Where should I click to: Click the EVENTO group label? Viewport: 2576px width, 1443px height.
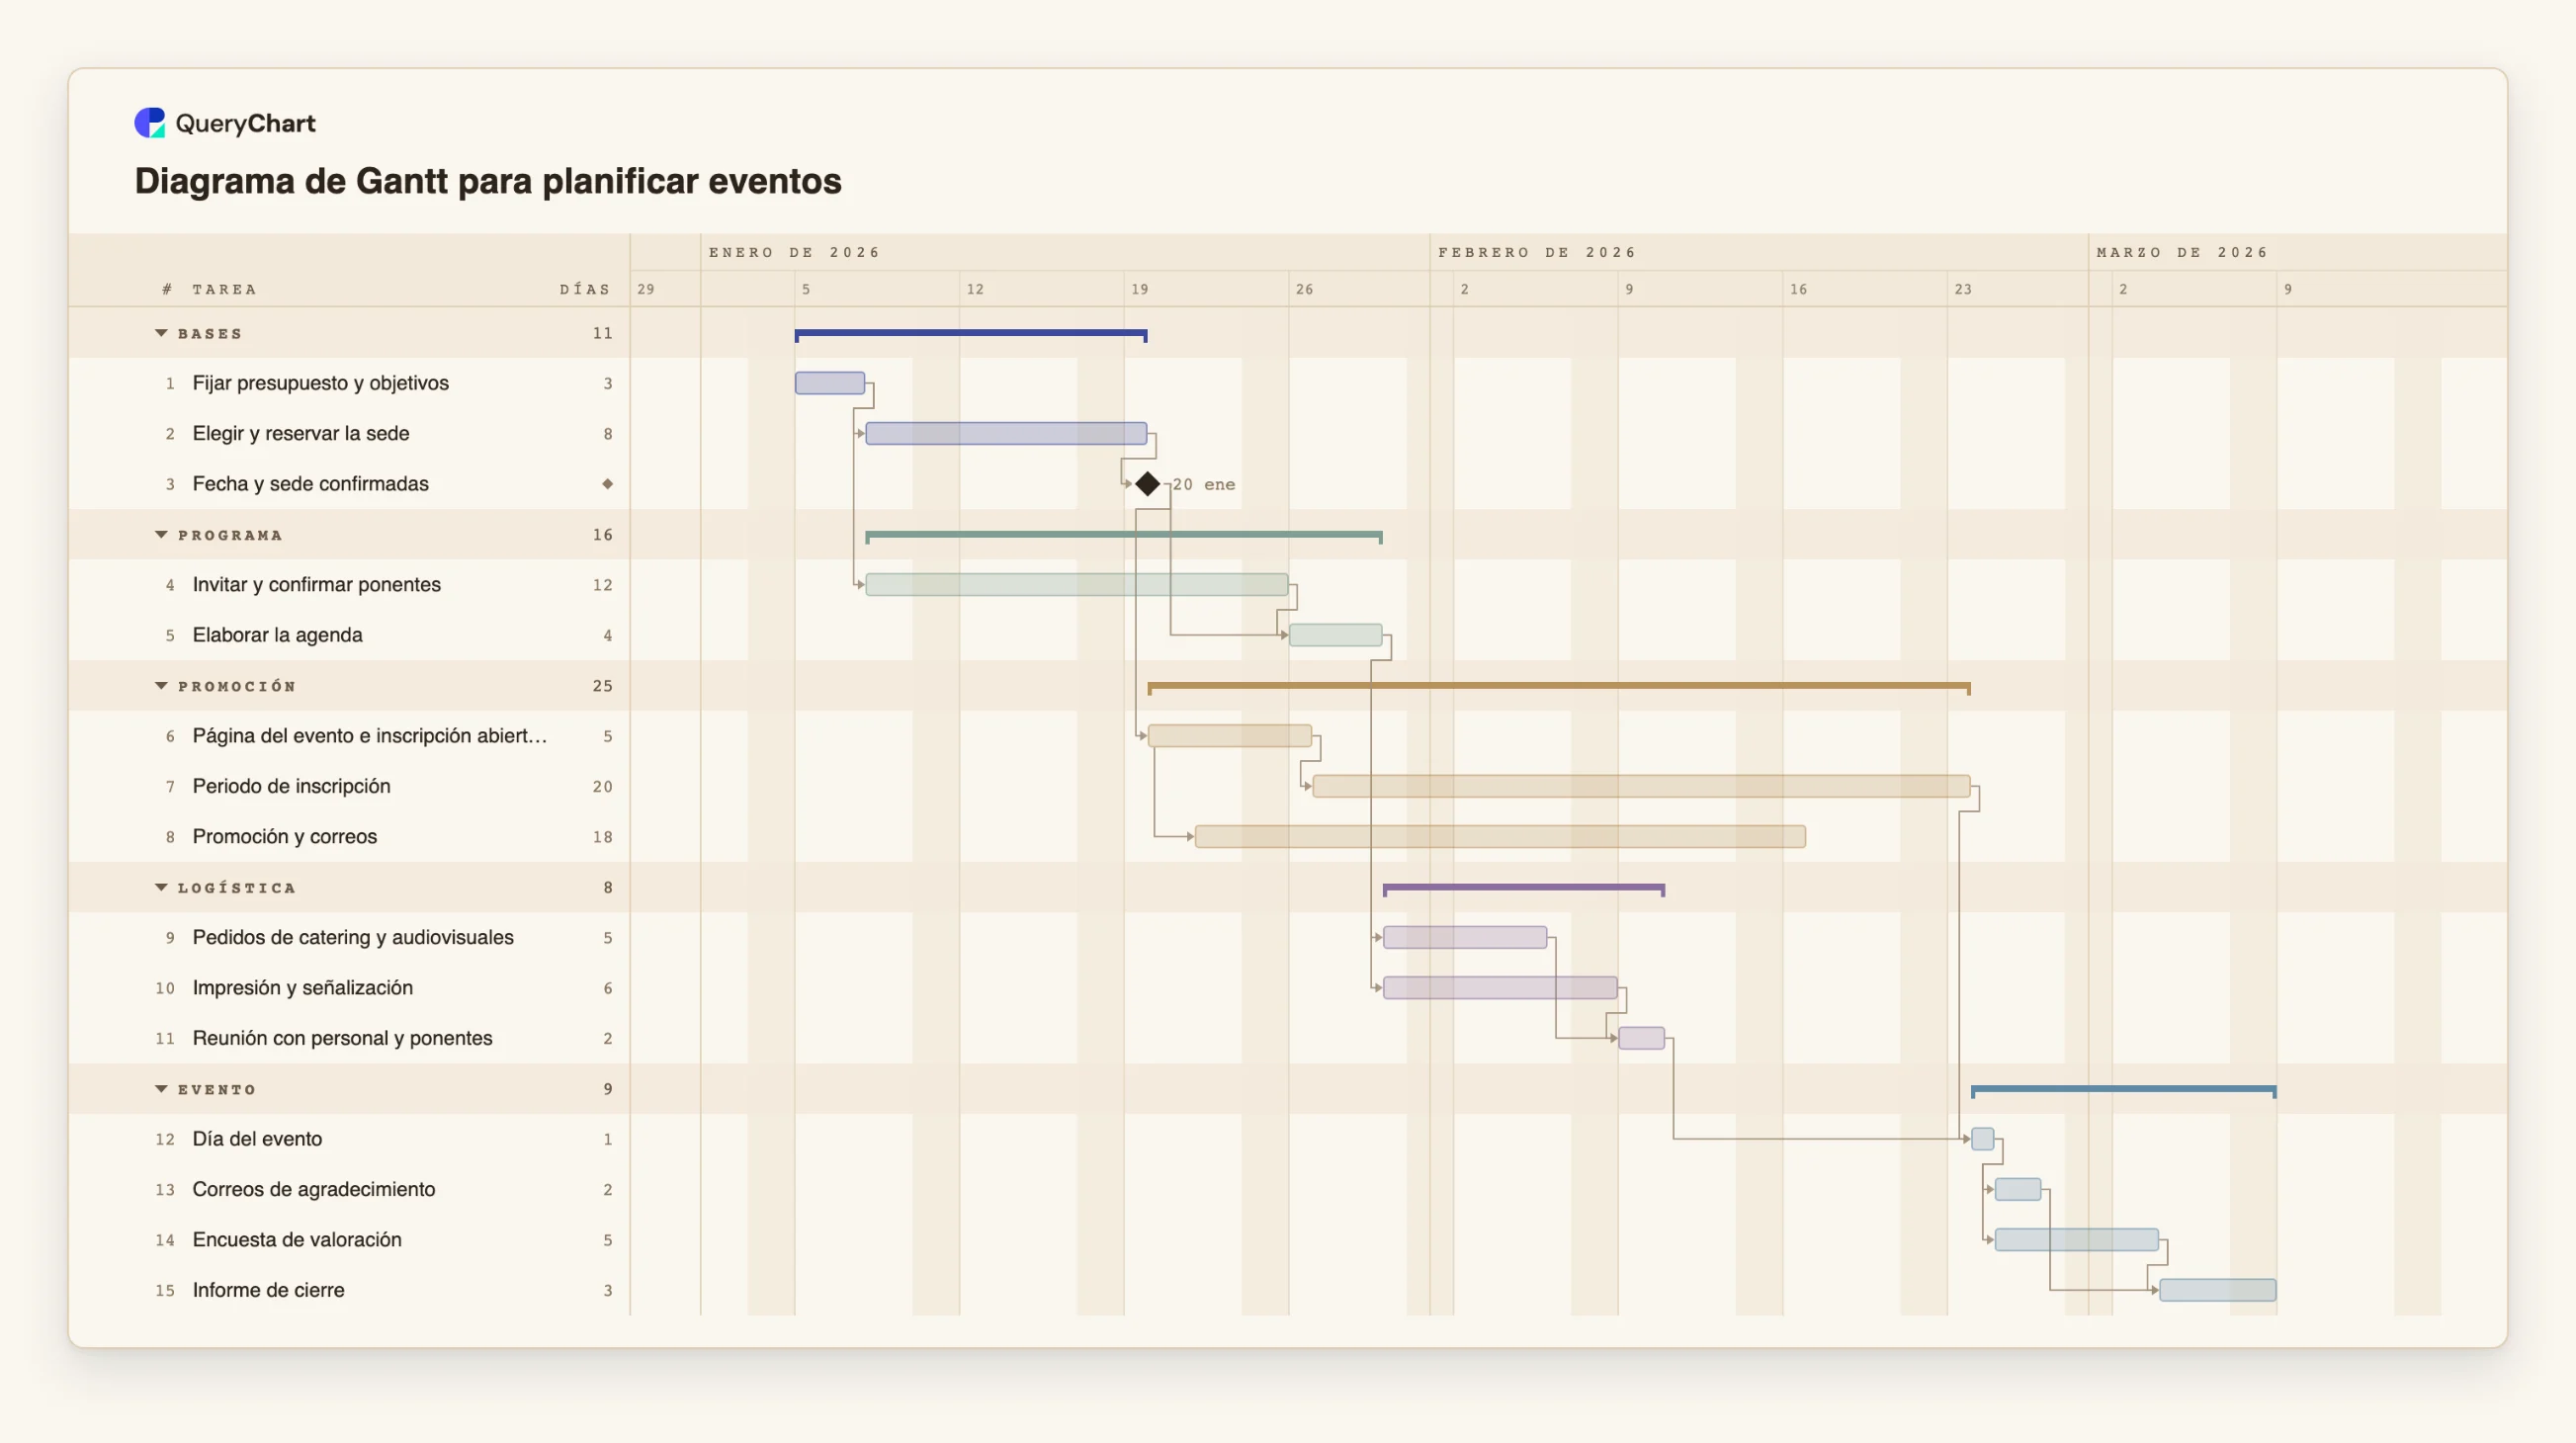[217, 1089]
